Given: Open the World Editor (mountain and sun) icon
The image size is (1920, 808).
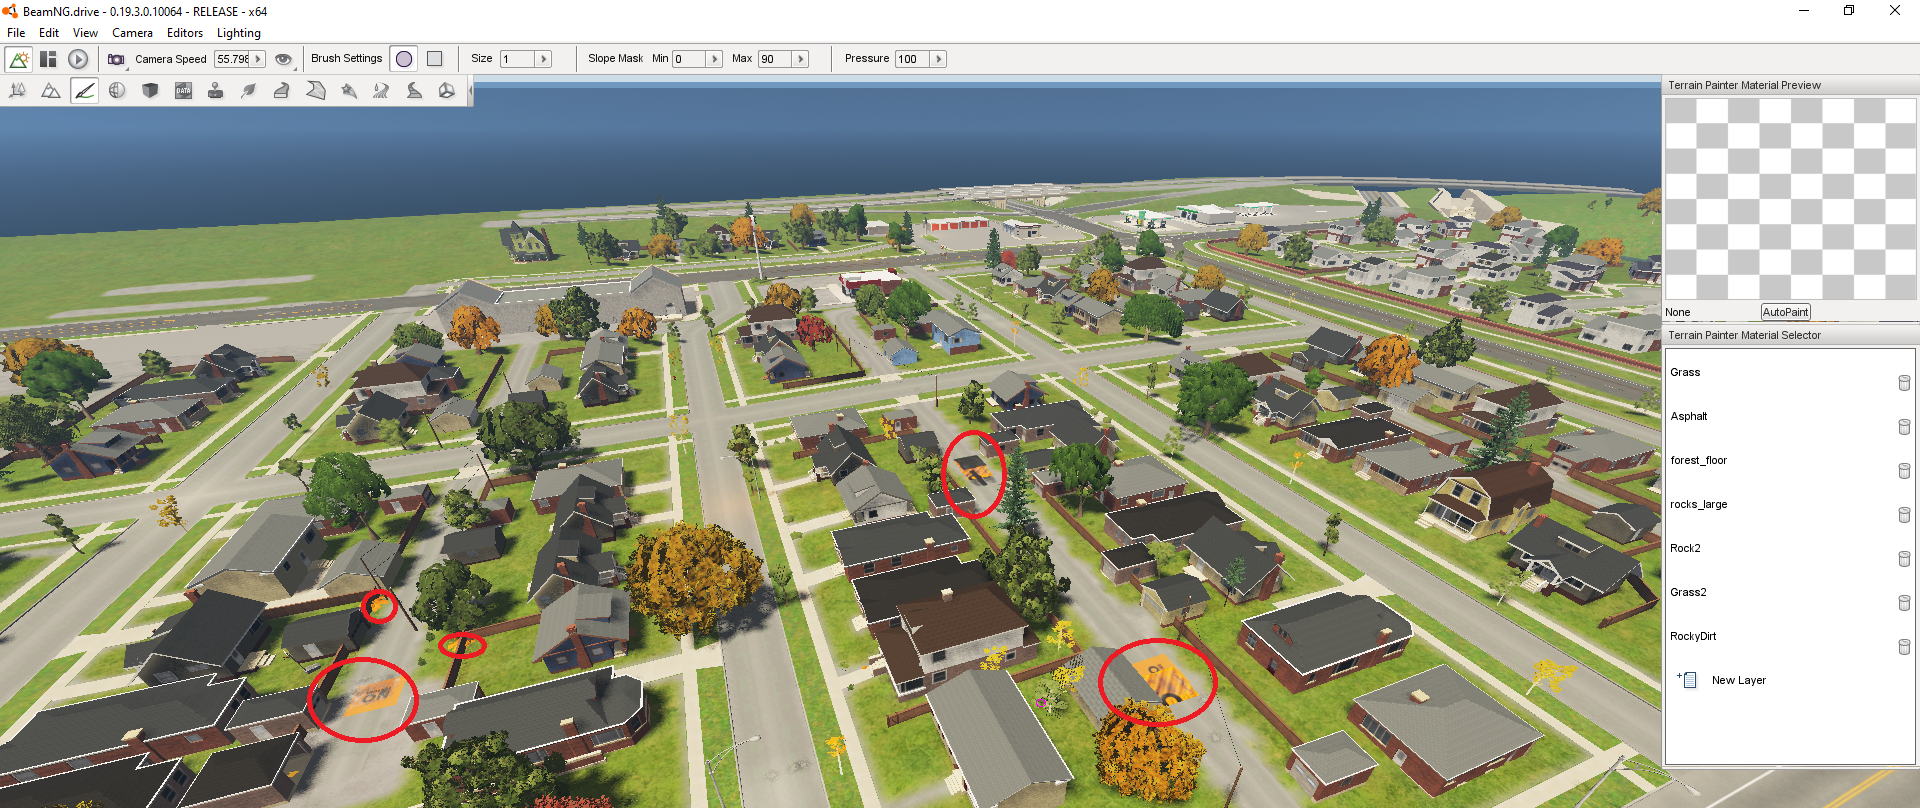Looking at the screenshot, I should pyautogui.click(x=18, y=59).
